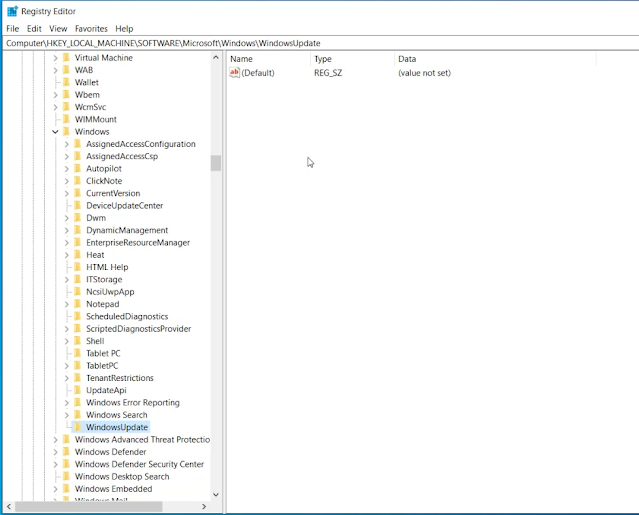The width and height of the screenshot is (639, 515).
Task: Click the AssignedAccessCsp folder icon
Action: click(77, 156)
